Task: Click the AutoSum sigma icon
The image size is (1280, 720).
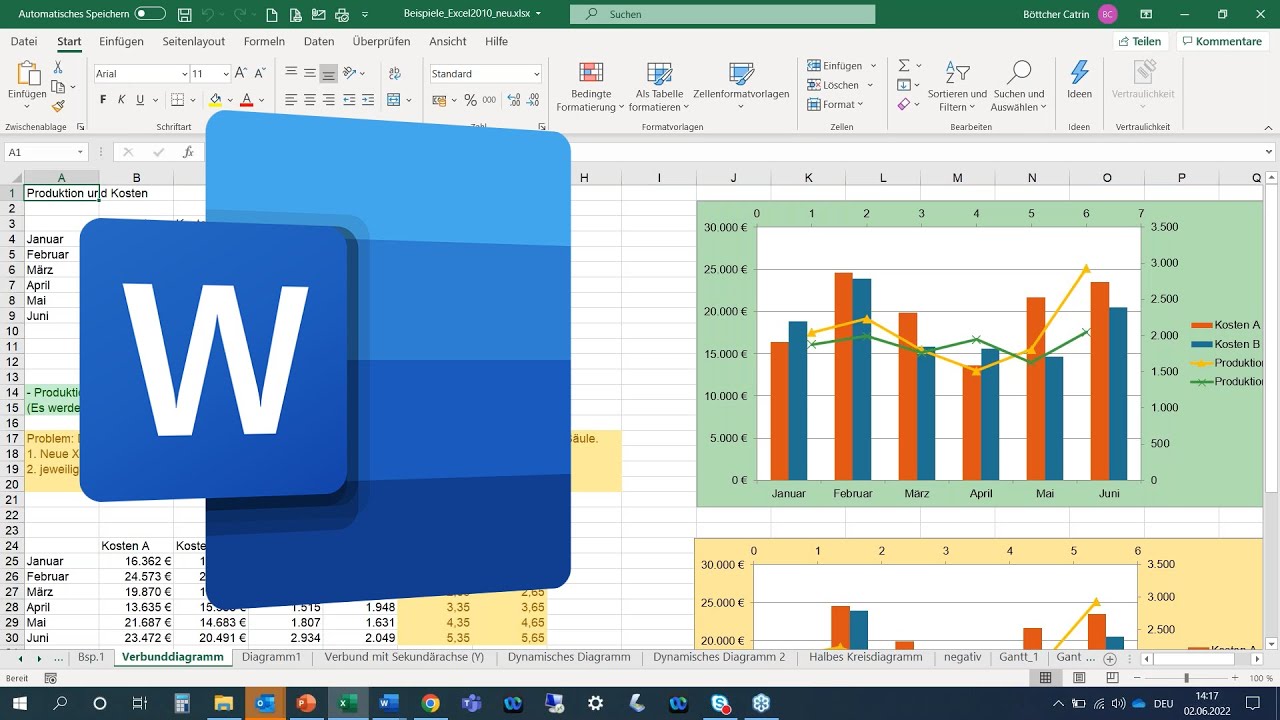Action: coord(904,66)
